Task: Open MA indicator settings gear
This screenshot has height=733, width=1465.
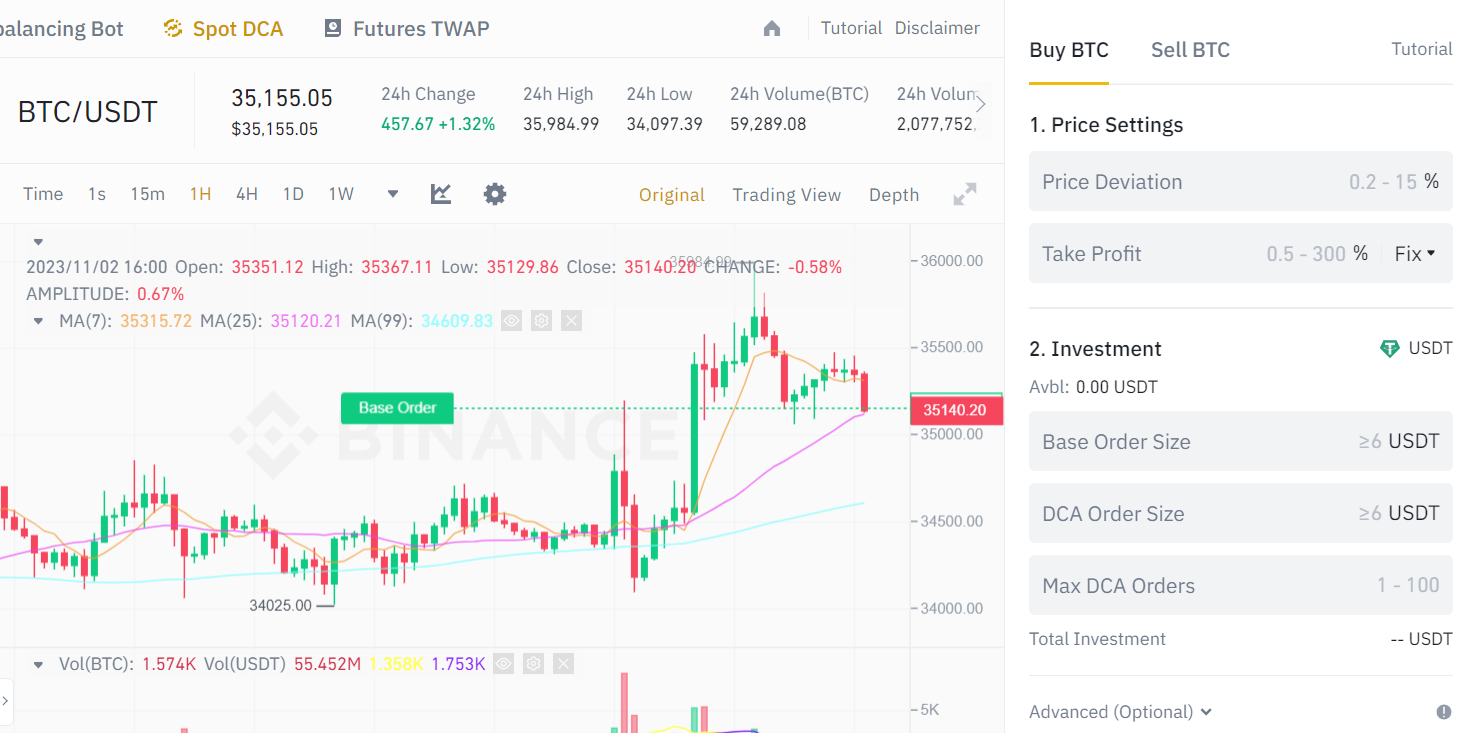Action: (541, 320)
